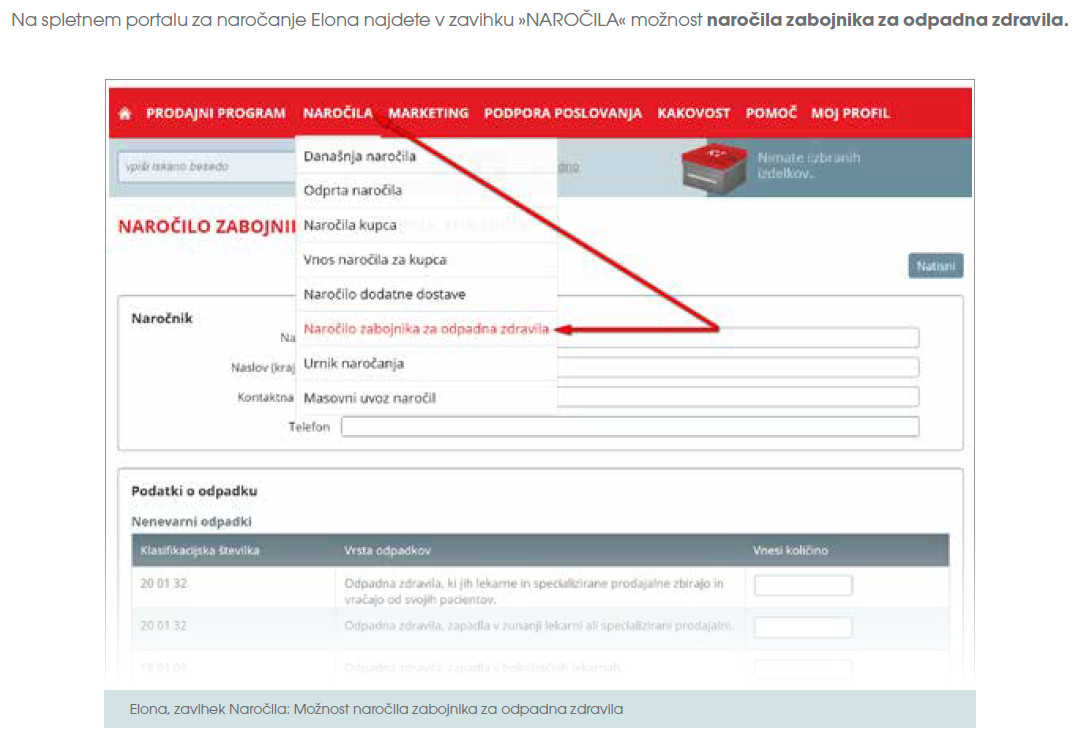Click the Vrsta odpadkov column header
This screenshot has height=739, width=1078.
[387, 551]
